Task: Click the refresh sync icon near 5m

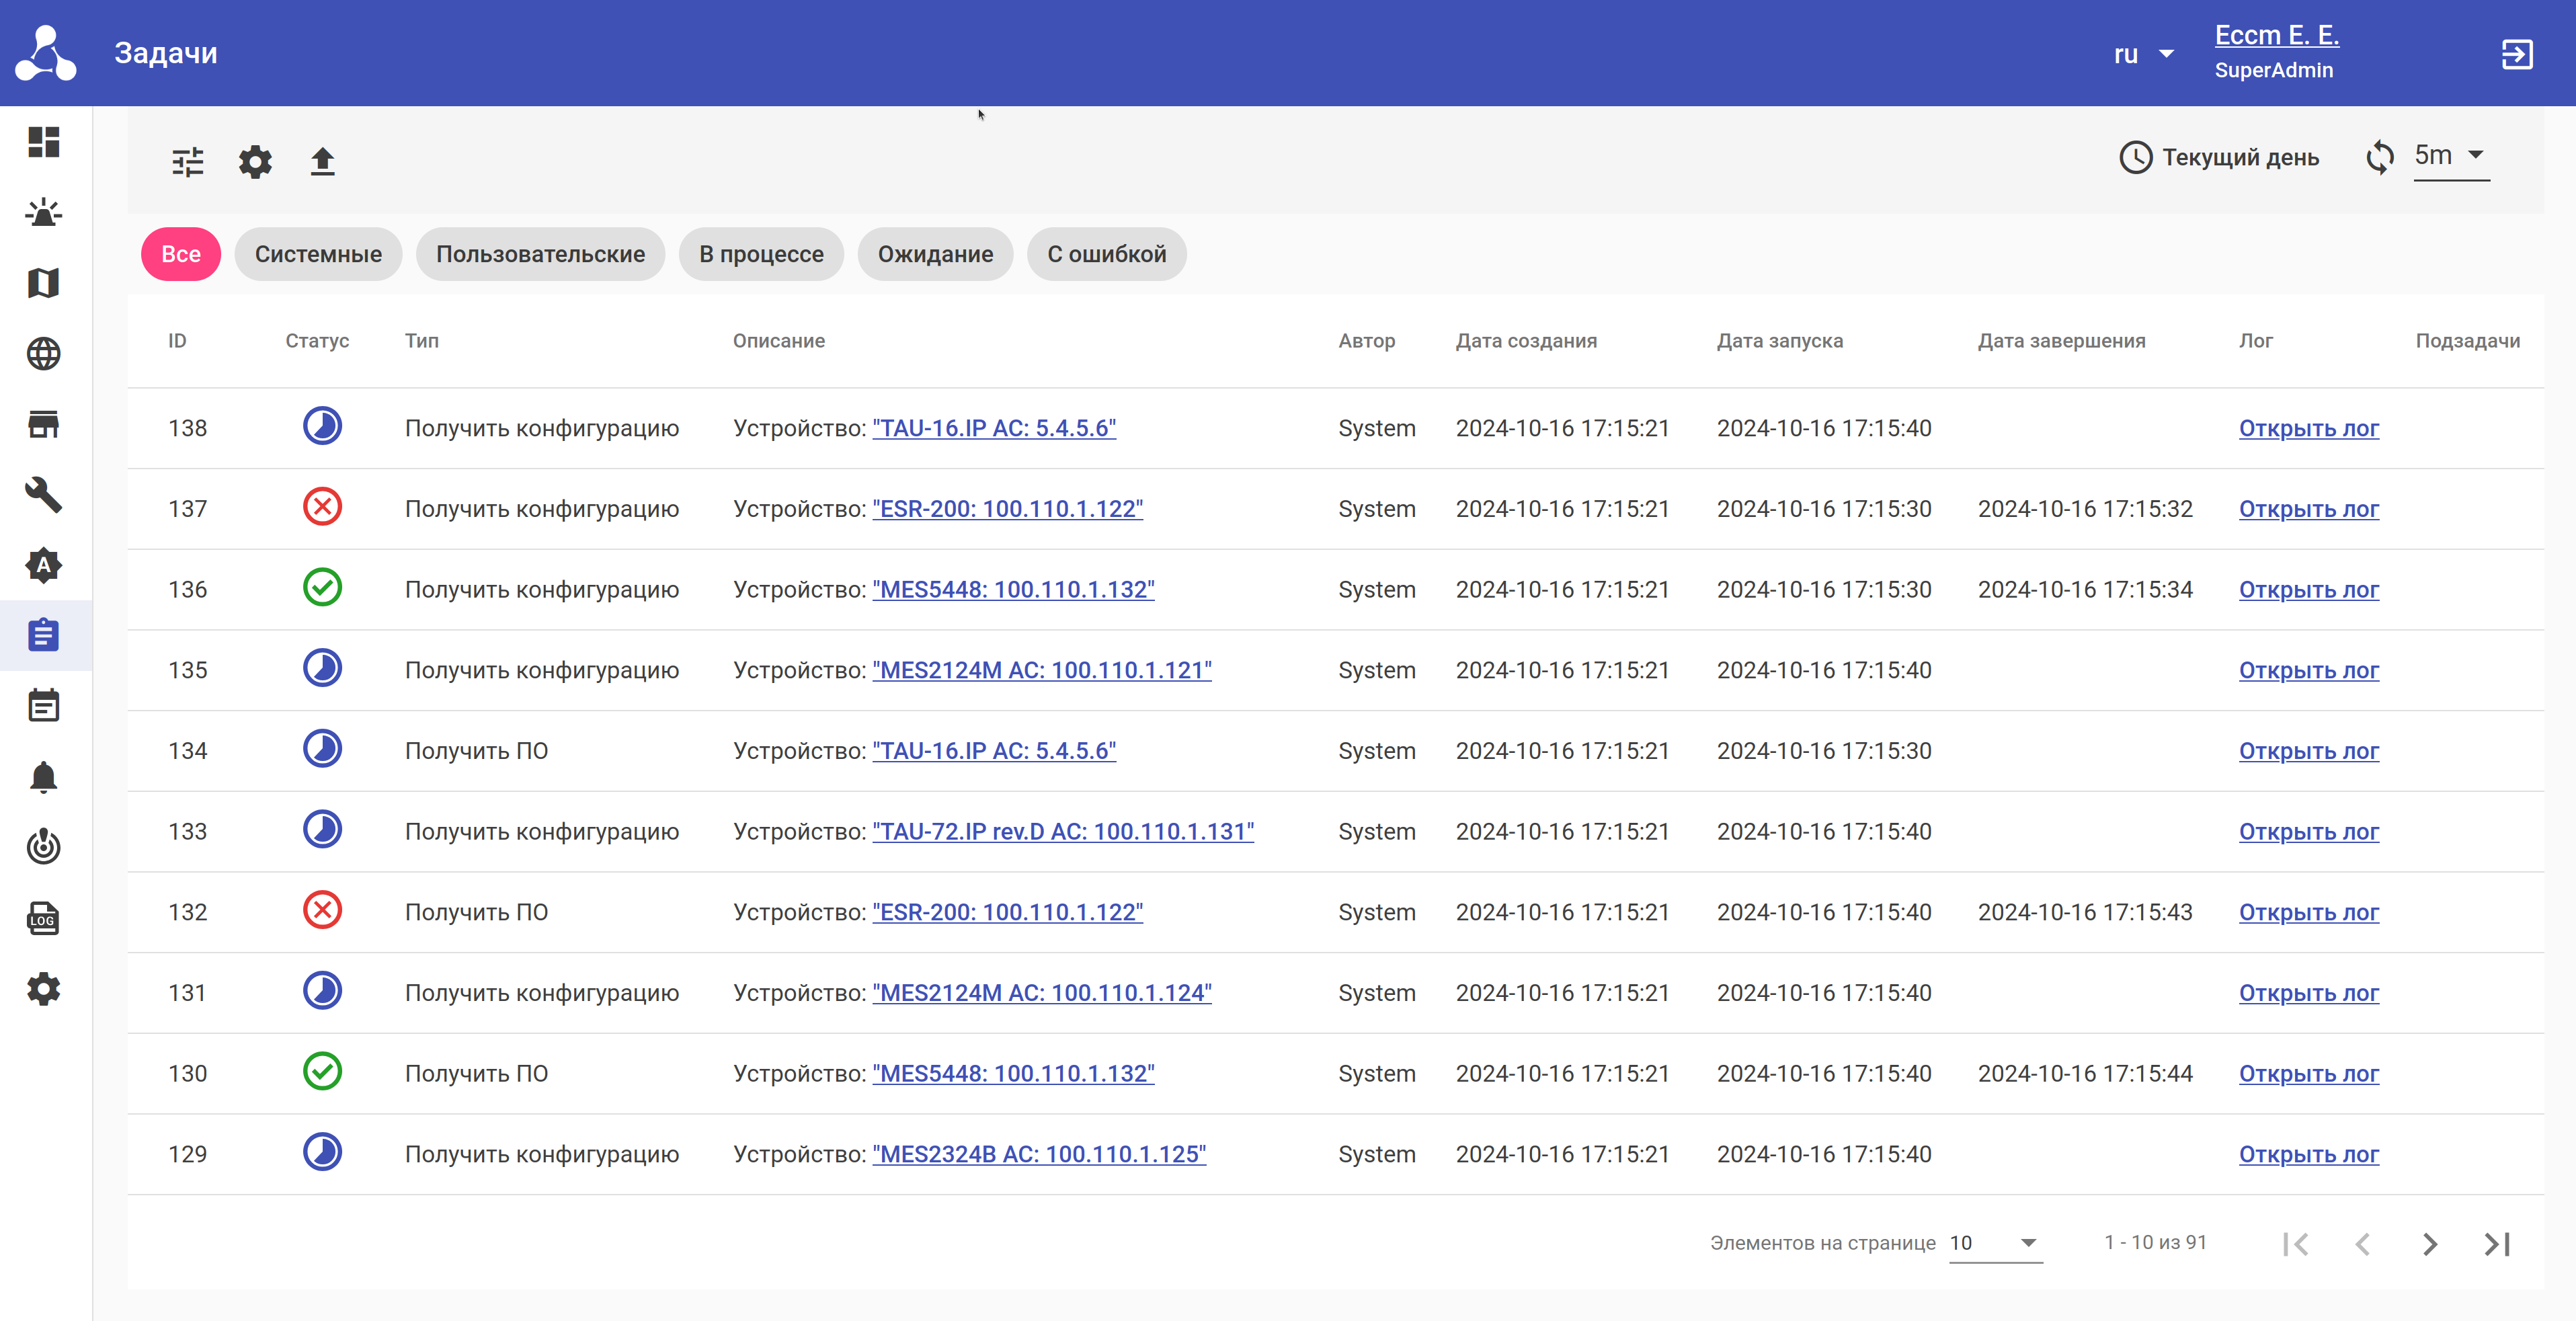Action: (x=2380, y=157)
